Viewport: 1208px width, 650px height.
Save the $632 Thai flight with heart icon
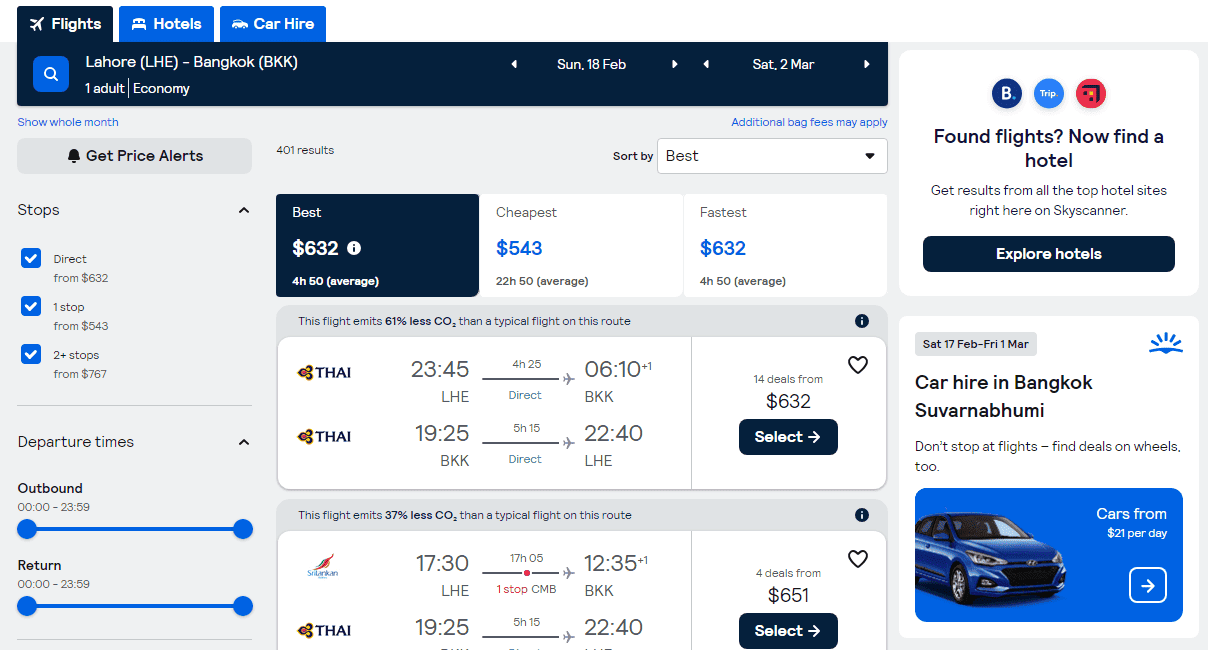[858, 365]
